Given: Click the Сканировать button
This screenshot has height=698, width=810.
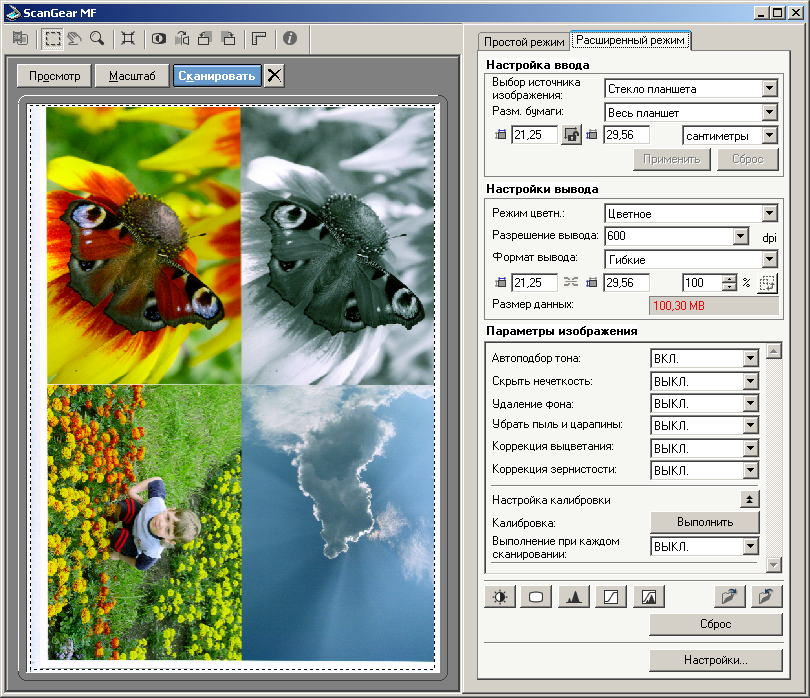Looking at the screenshot, I should (216, 76).
